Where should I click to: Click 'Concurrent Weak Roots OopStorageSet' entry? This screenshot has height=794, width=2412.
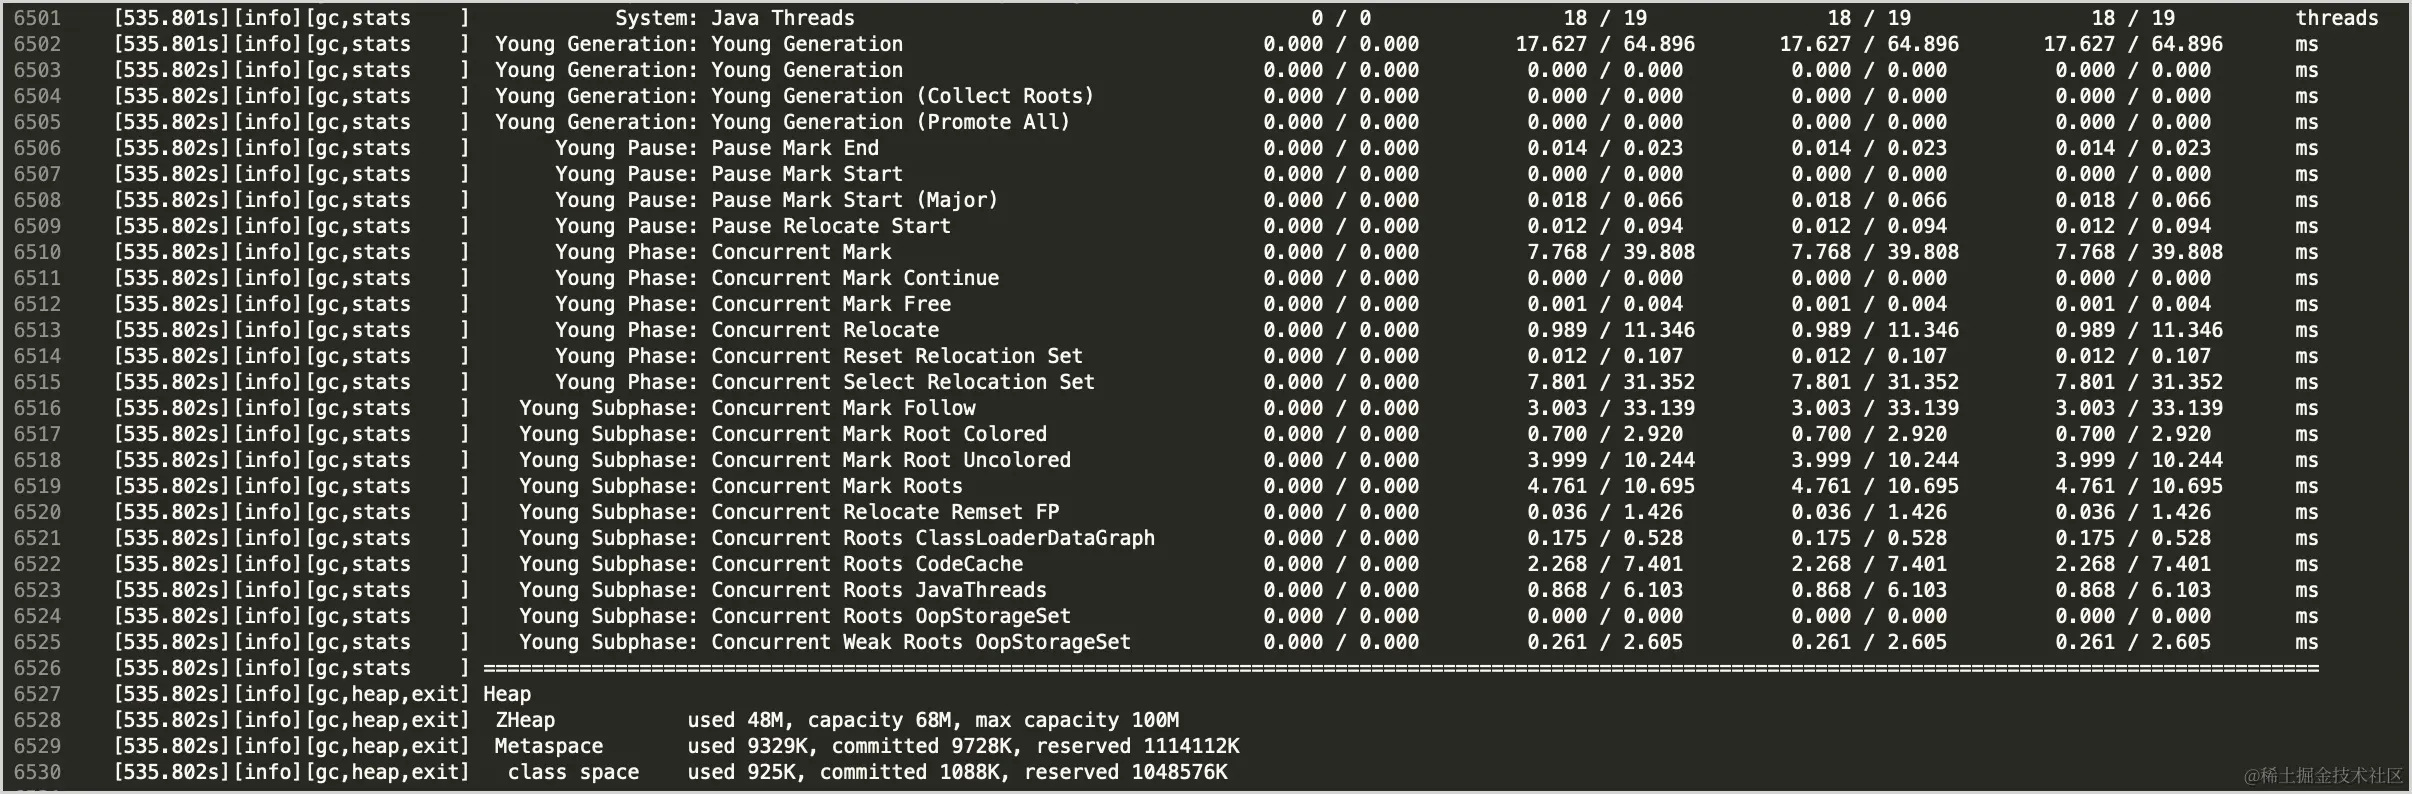(x=921, y=642)
